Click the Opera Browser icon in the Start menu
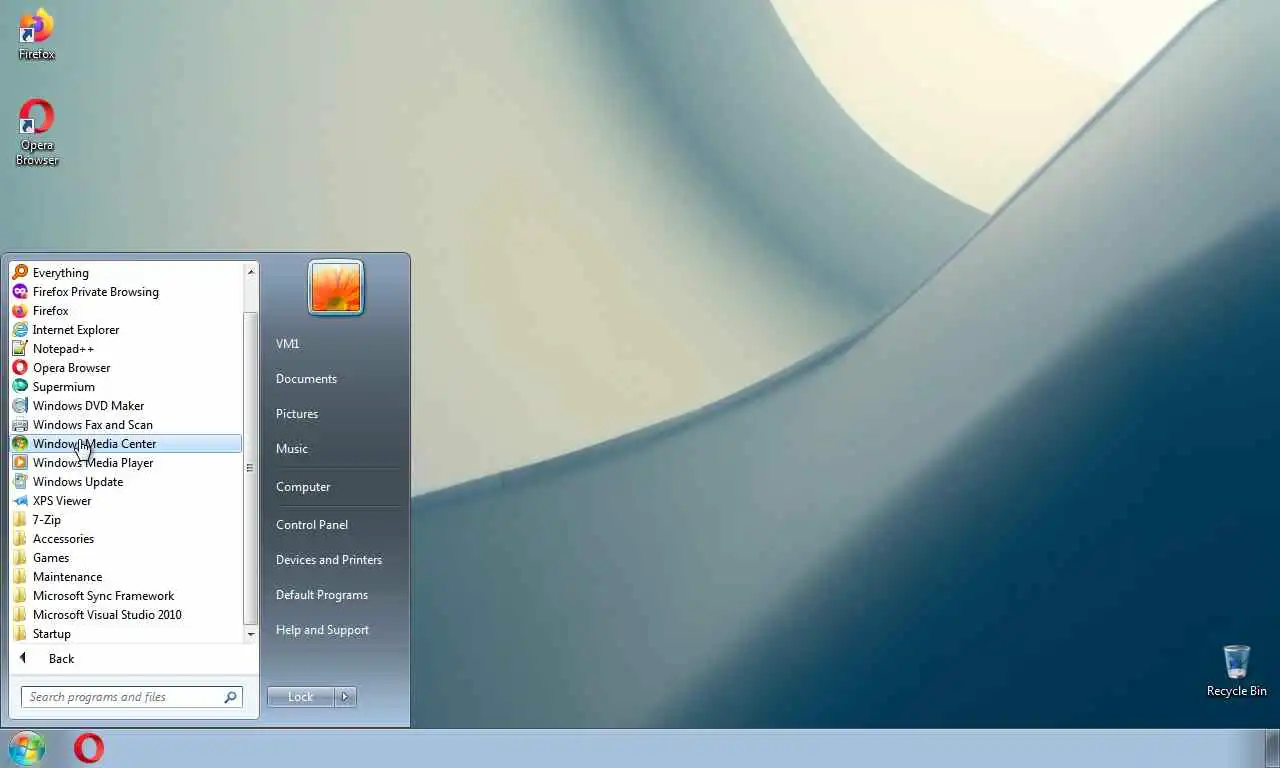 (x=20, y=367)
